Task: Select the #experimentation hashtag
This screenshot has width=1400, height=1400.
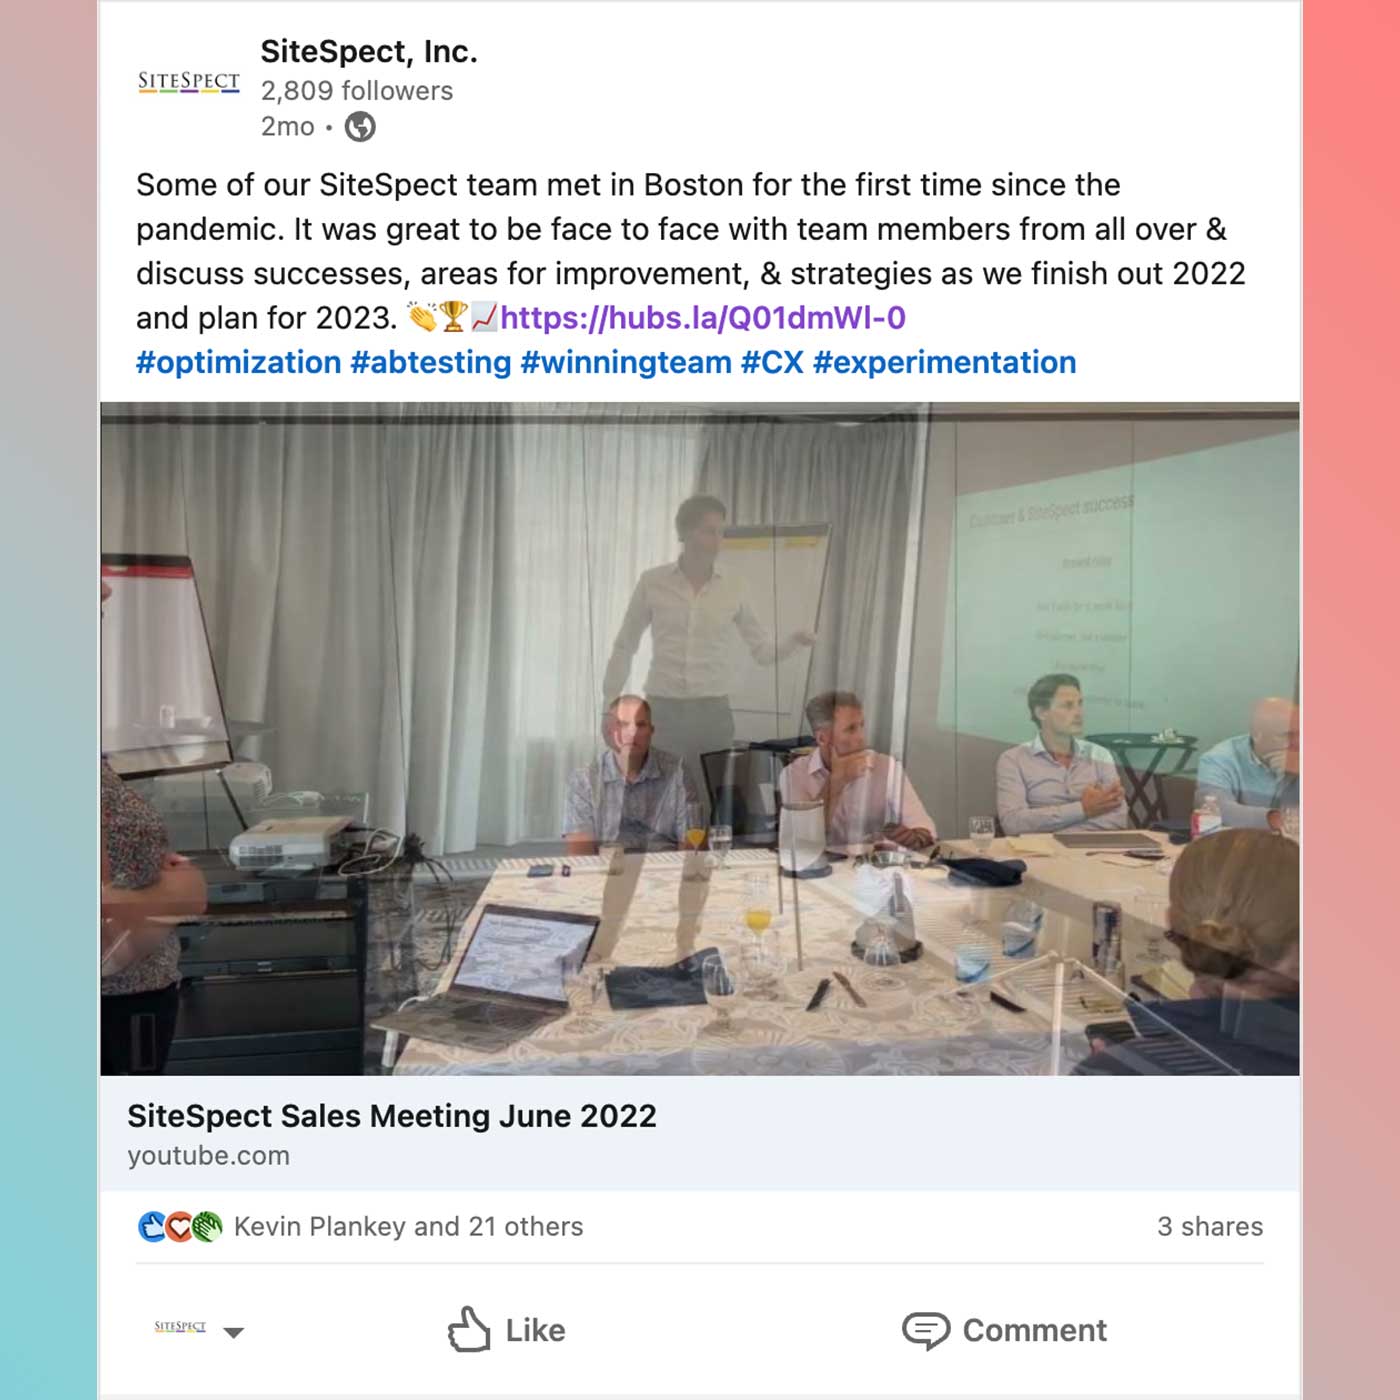Action: tap(945, 362)
